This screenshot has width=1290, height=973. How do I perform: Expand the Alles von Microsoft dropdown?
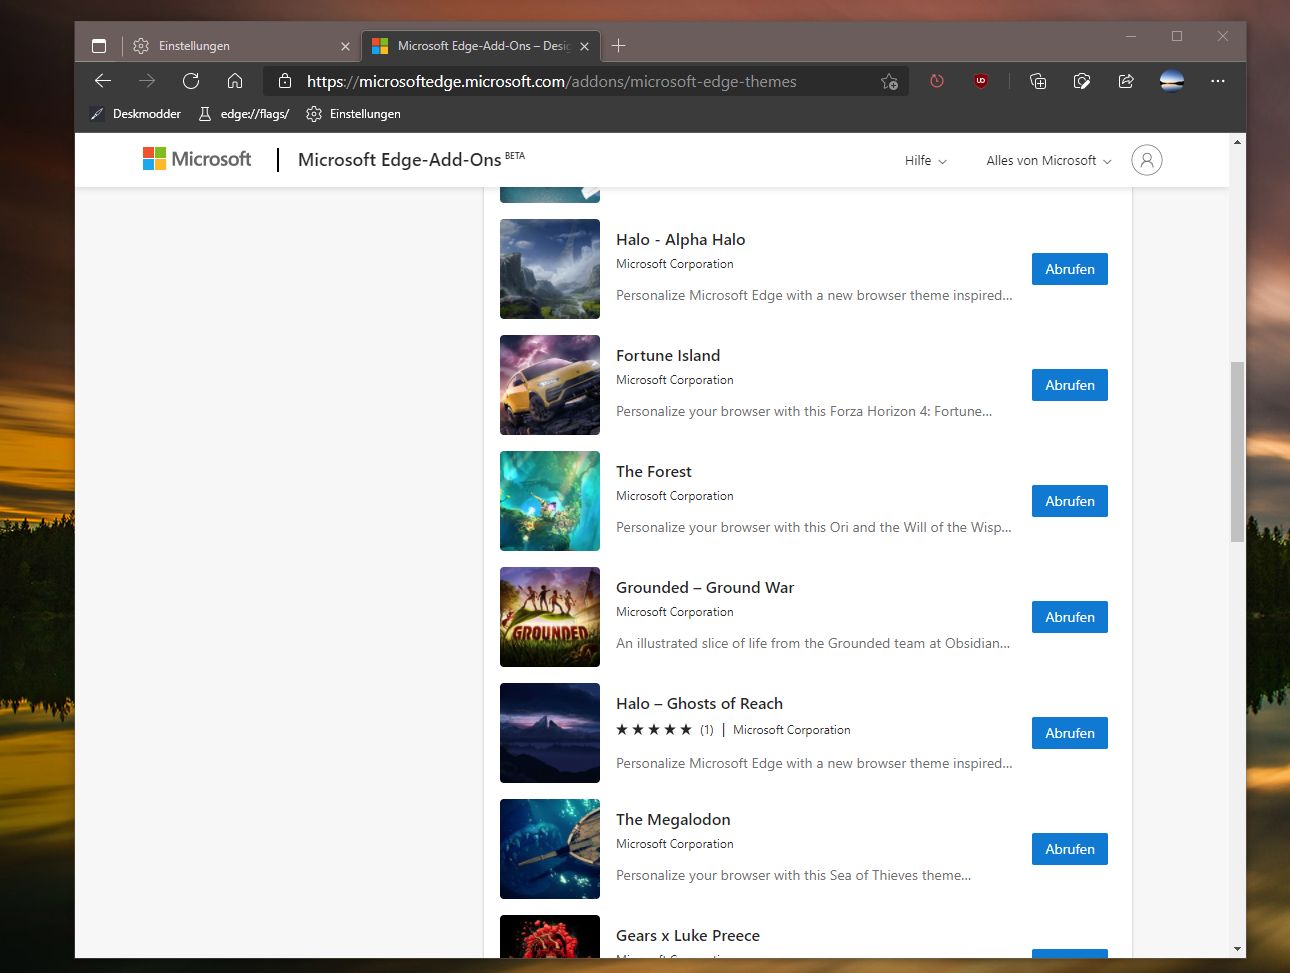point(1049,160)
